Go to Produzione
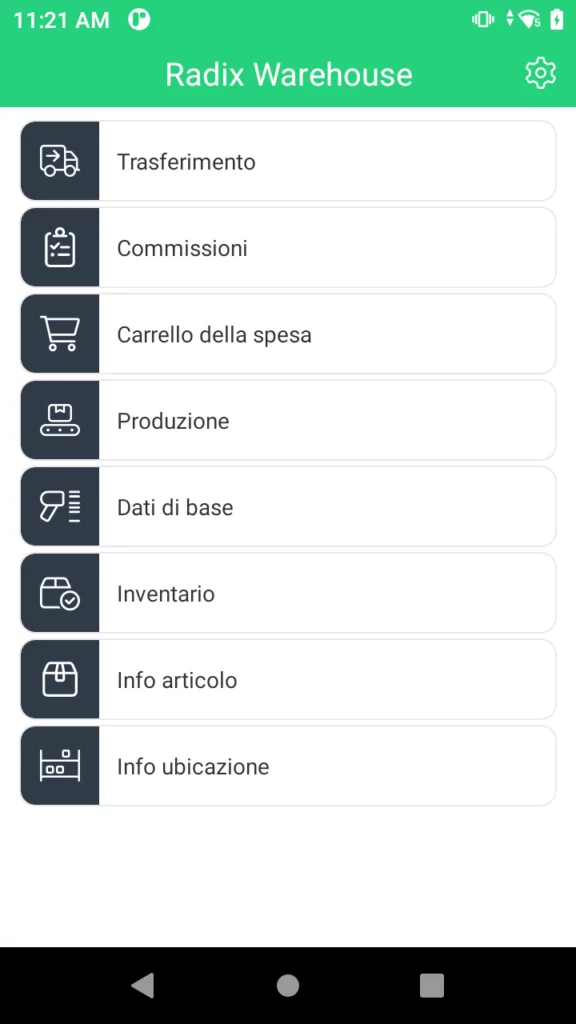 pyautogui.click(x=288, y=421)
